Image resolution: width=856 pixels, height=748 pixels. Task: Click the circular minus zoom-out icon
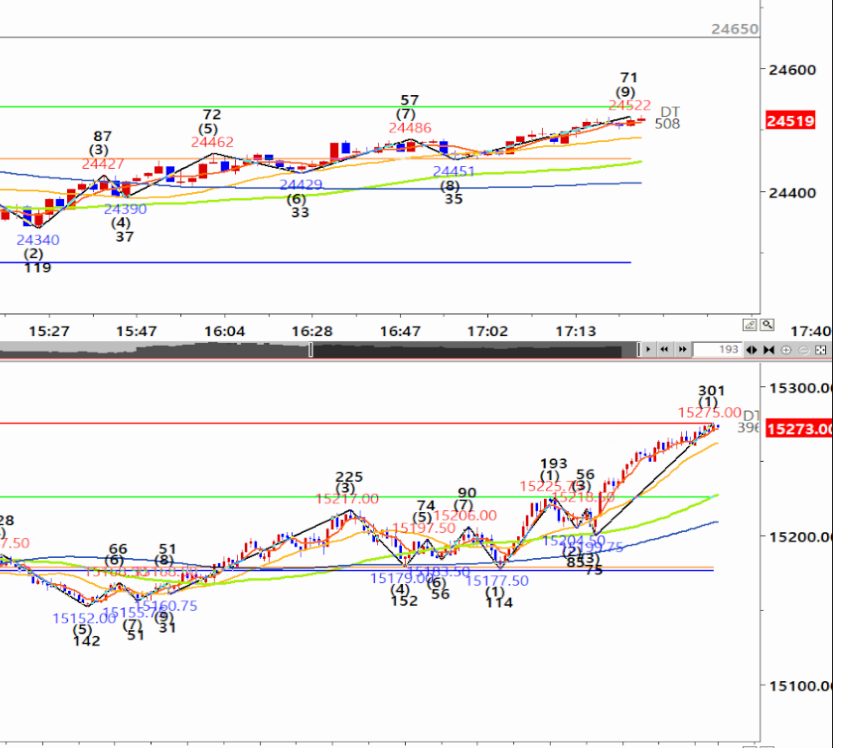(x=803, y=349)
